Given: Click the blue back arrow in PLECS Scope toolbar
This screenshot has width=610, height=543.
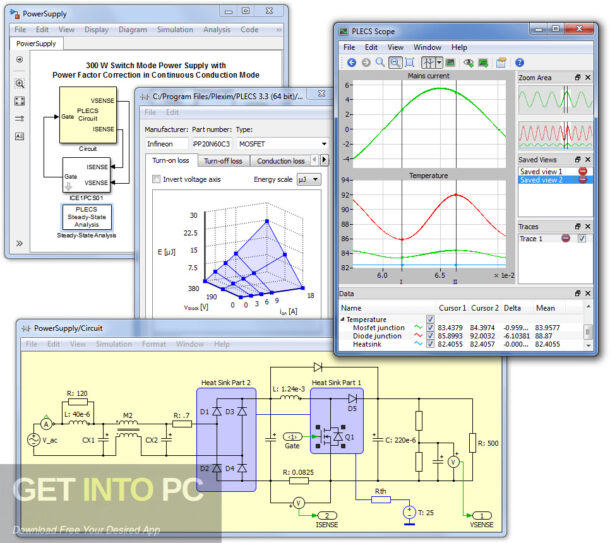Looking at the screenshot, I should [352, 63].
